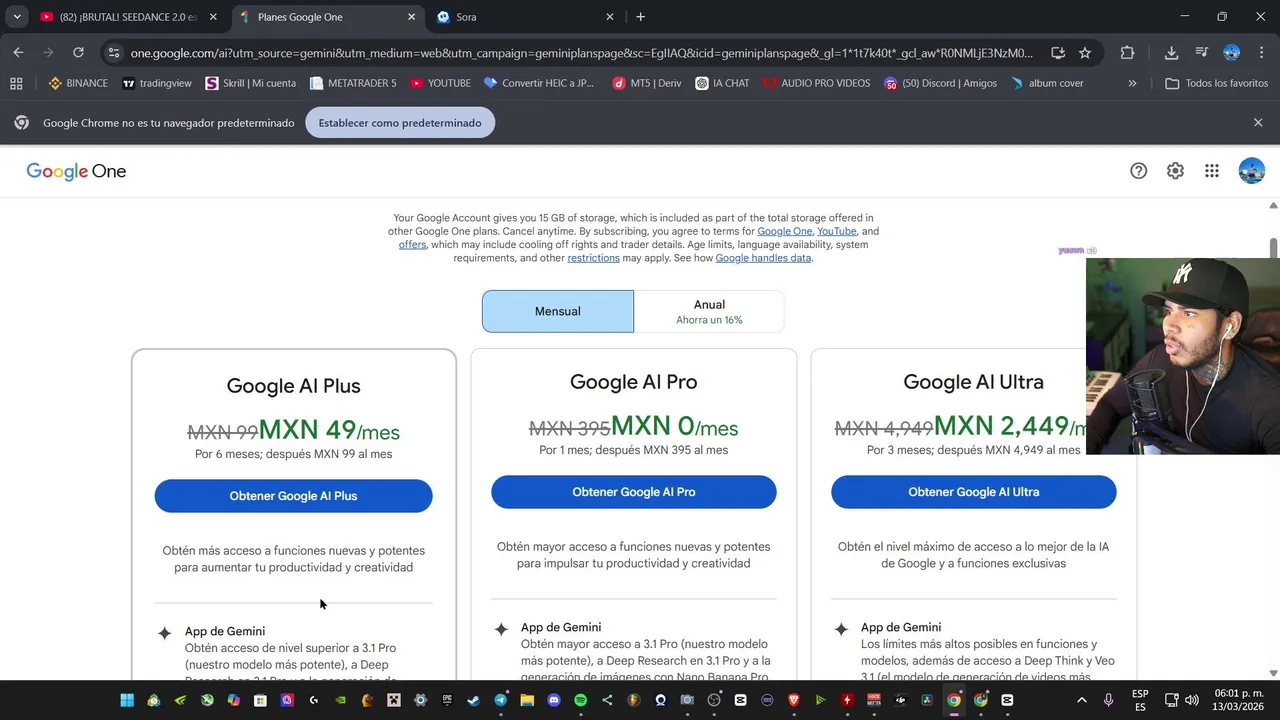Reload the current page

tap(78, 52)
